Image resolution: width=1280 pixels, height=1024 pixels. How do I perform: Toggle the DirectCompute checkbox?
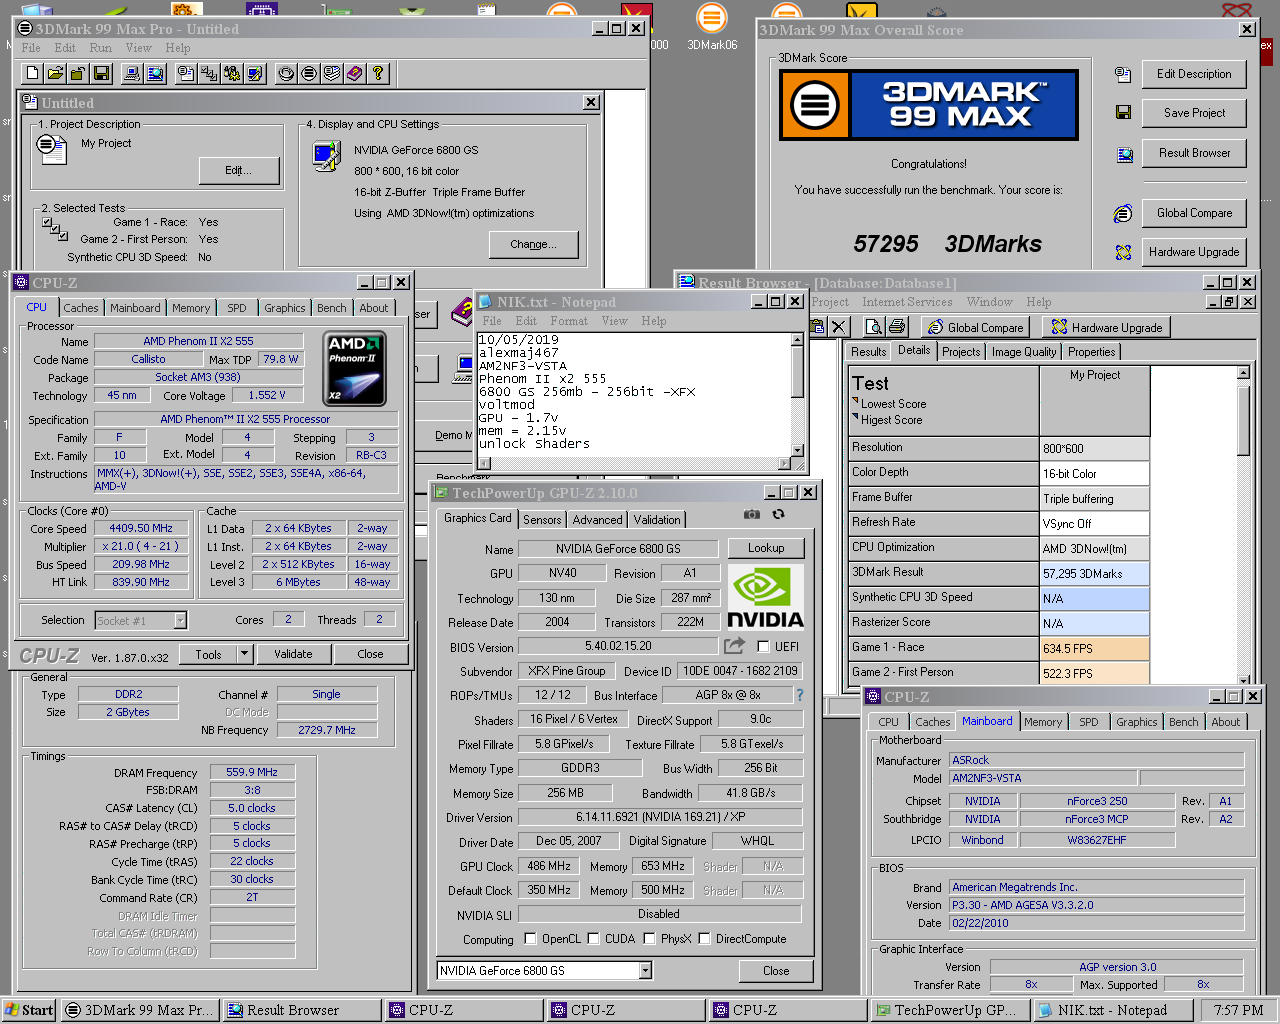tap(705, 938)
